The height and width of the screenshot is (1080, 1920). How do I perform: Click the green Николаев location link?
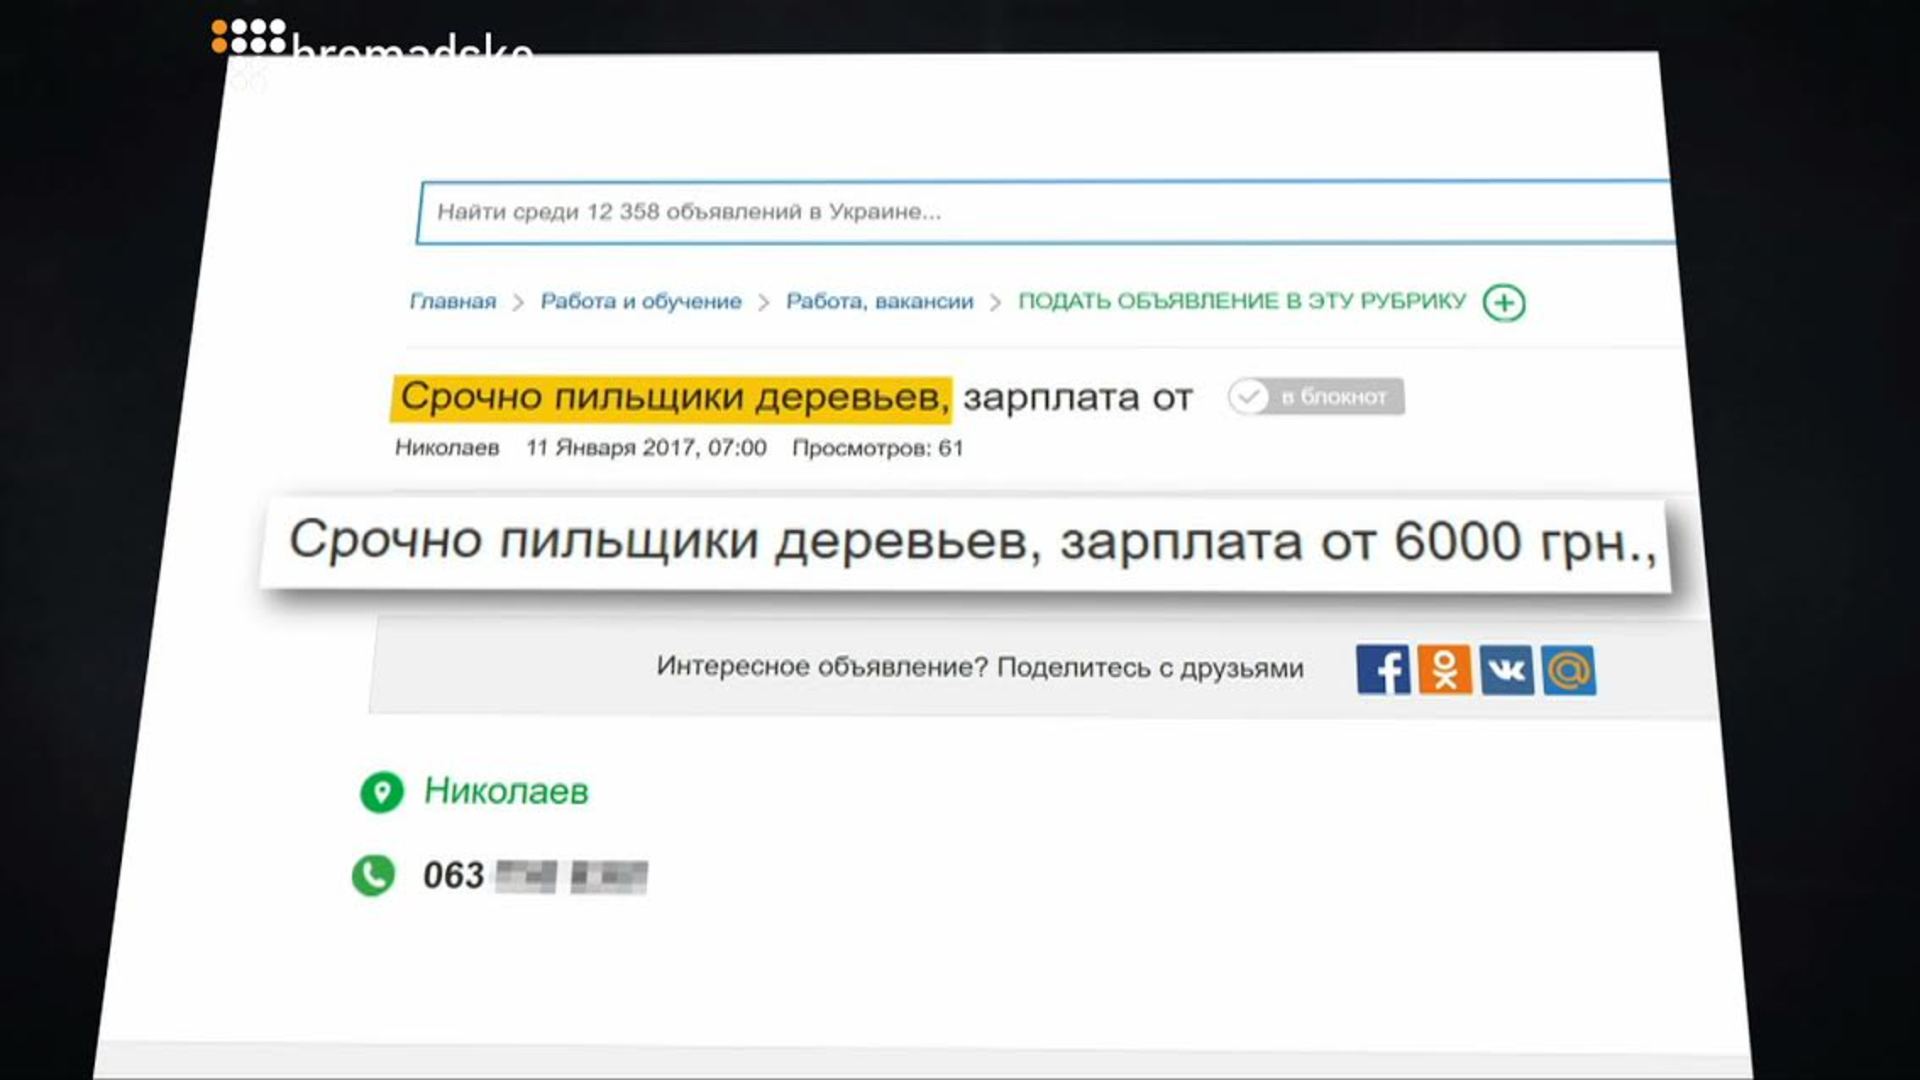point(506,791)
